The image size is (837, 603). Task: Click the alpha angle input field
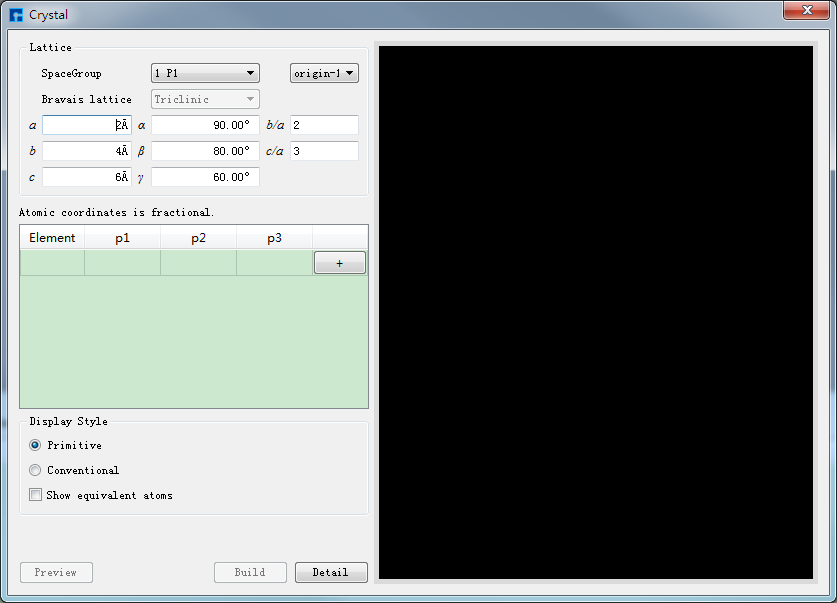point(204,125)
